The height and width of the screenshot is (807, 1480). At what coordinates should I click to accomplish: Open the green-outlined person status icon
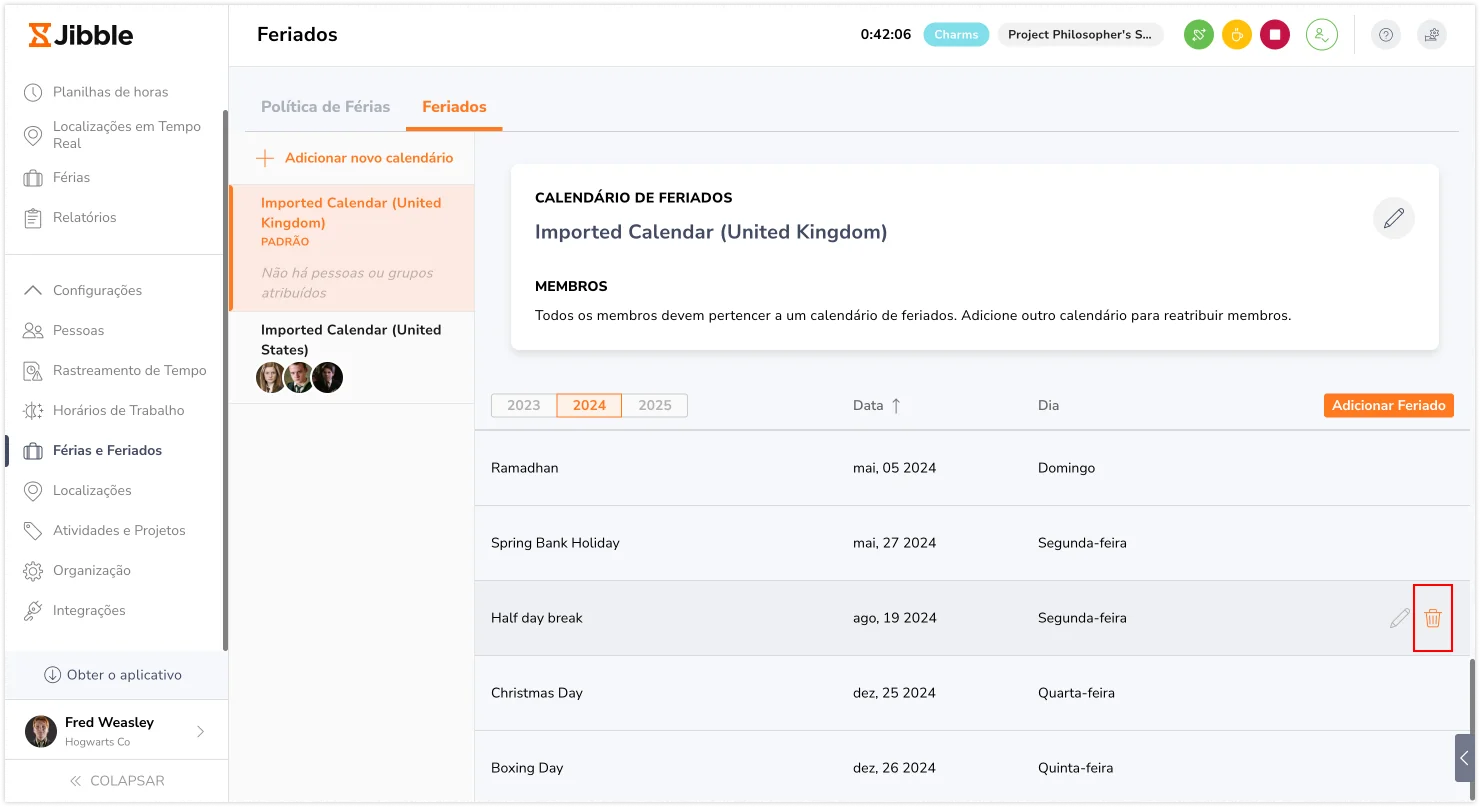click(x=1321, y=35)
